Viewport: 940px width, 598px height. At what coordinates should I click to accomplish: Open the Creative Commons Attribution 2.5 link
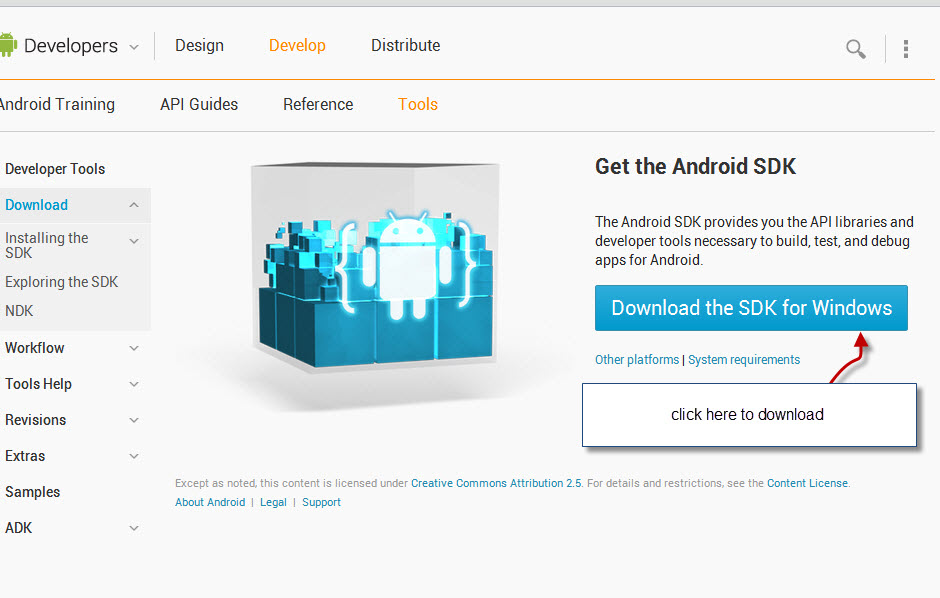pos(496,483)
